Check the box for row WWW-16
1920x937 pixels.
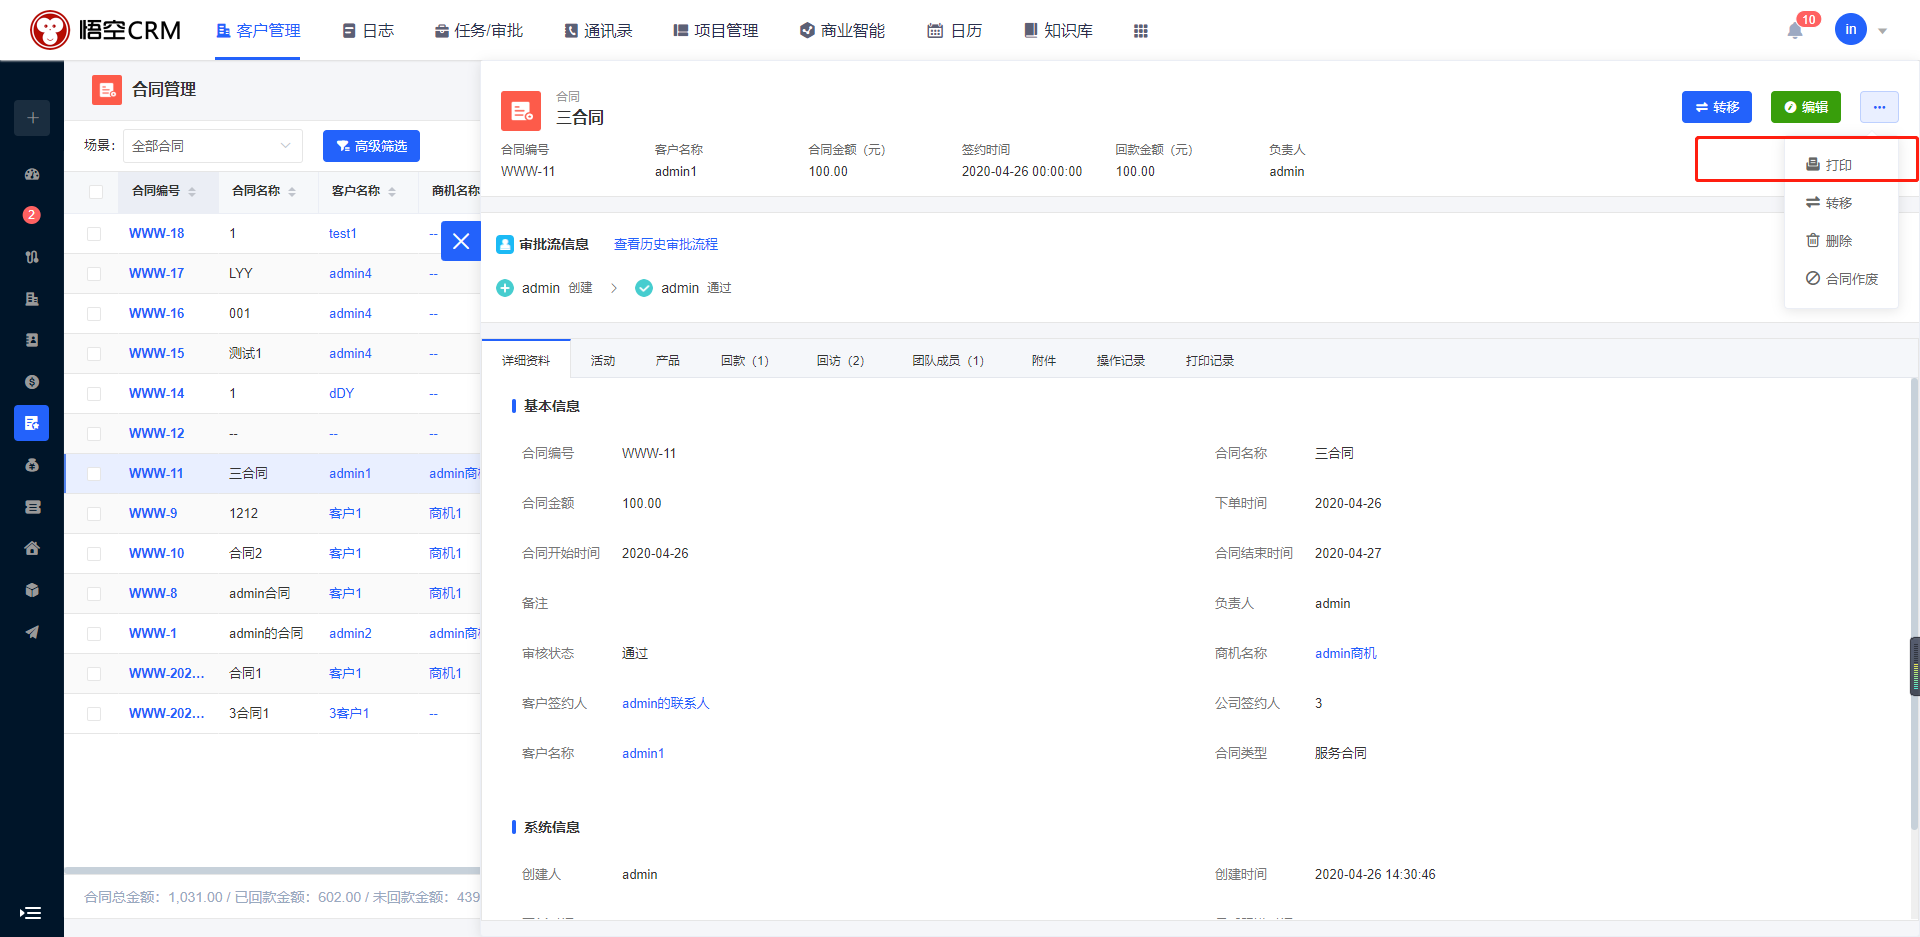(94, 314)
